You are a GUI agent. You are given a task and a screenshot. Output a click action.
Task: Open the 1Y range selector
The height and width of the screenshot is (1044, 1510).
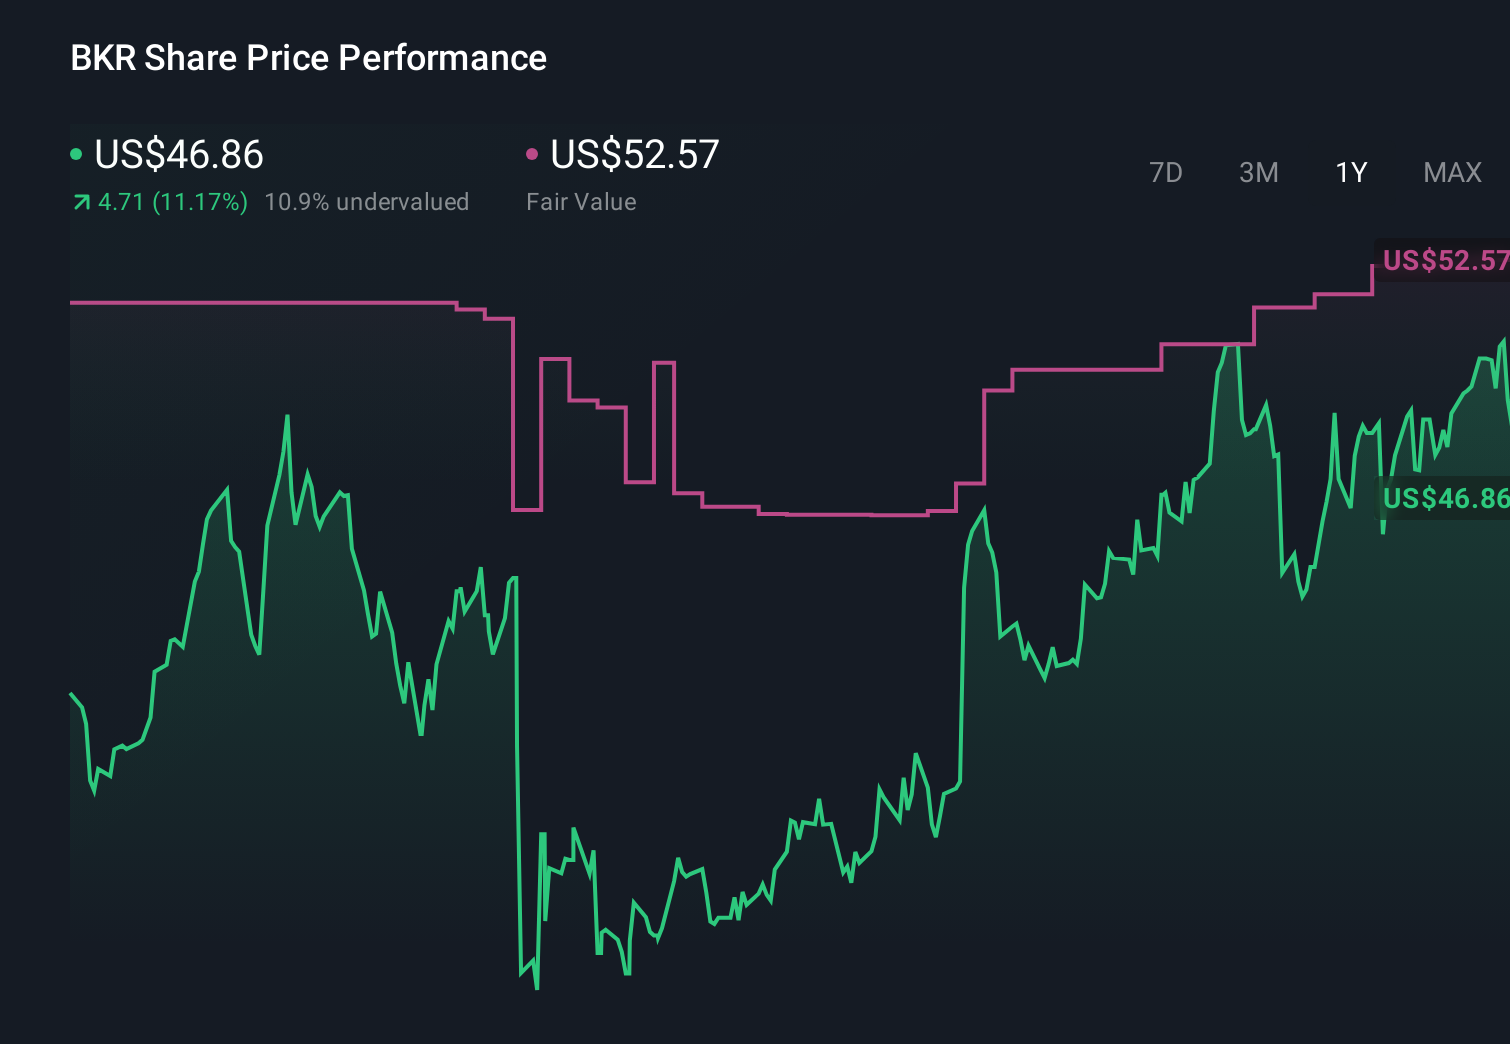coord(1351,173)
